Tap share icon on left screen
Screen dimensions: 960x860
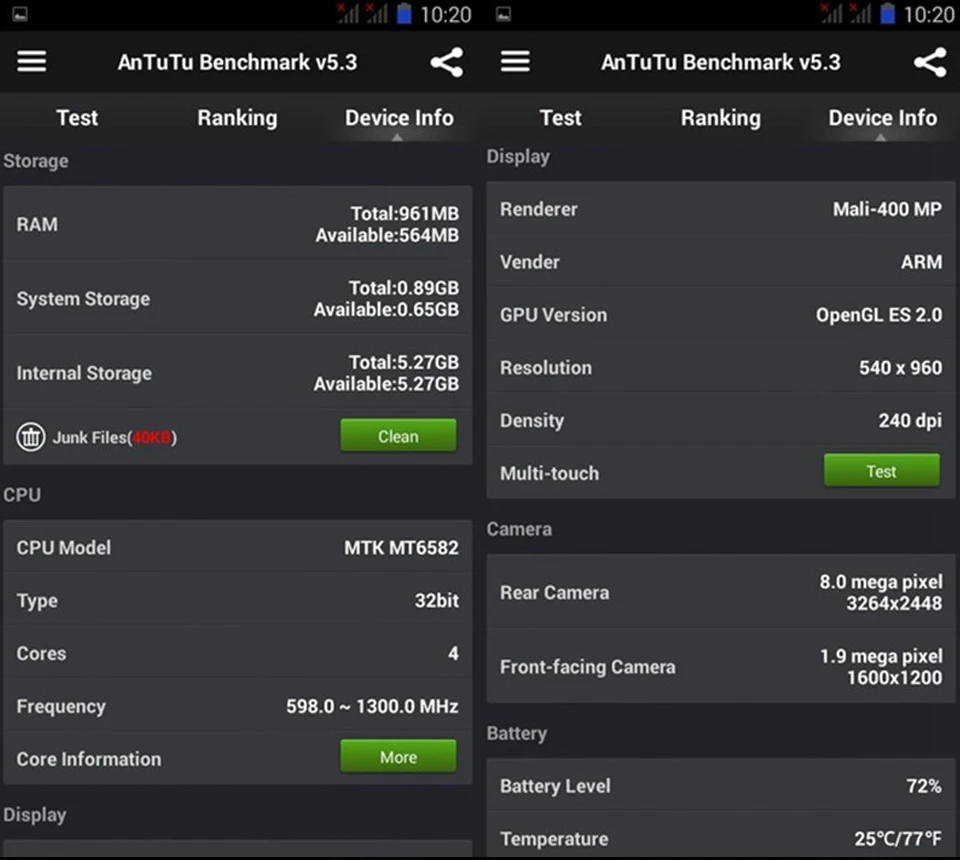coord(446,62)
